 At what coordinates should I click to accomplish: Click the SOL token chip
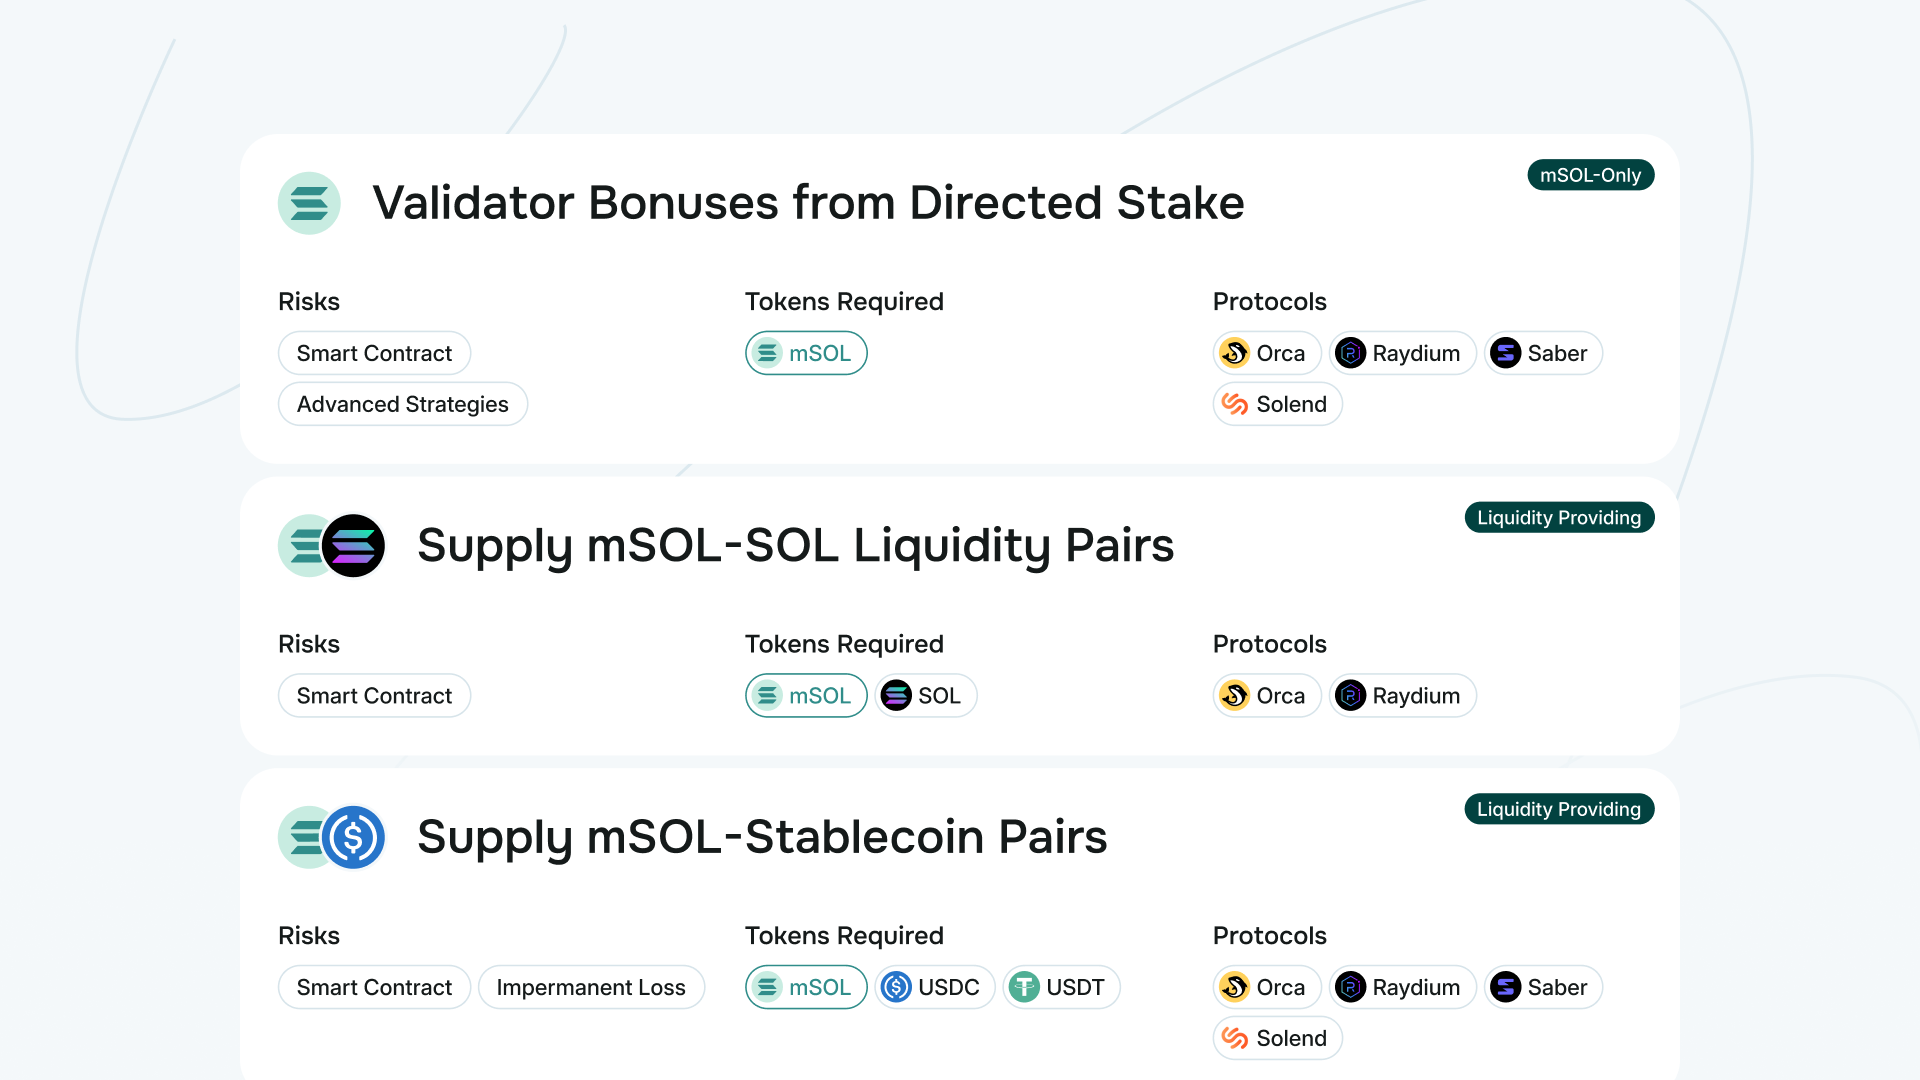coord(926,696)
